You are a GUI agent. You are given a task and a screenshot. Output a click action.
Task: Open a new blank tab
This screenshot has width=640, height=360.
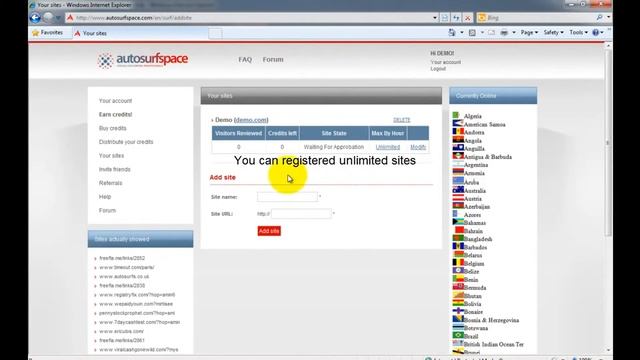click(216, 33)
